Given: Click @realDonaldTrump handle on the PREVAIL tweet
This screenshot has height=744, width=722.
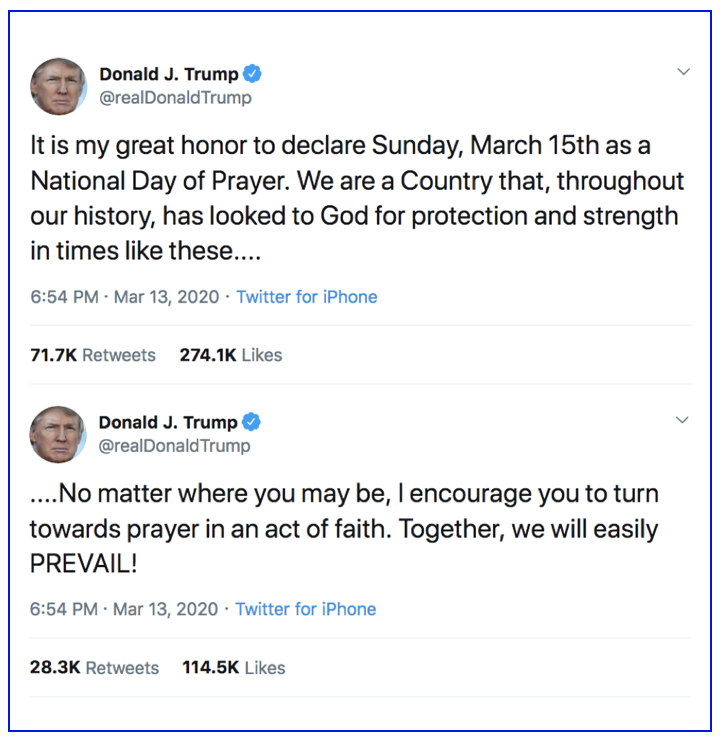Looking at the screenshot, I should (x=175, y=446).
